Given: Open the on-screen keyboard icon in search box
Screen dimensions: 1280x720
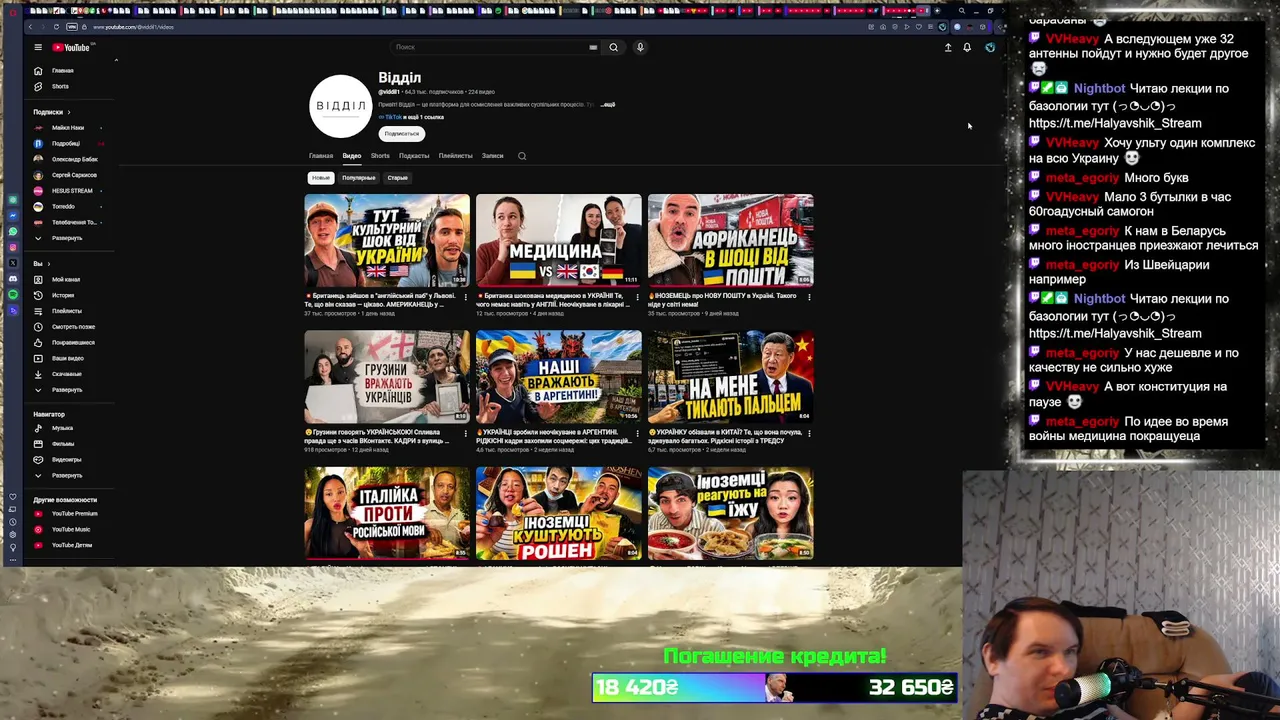Looking at the screenshot, I should pyautogui.click(x=593, y=47).
